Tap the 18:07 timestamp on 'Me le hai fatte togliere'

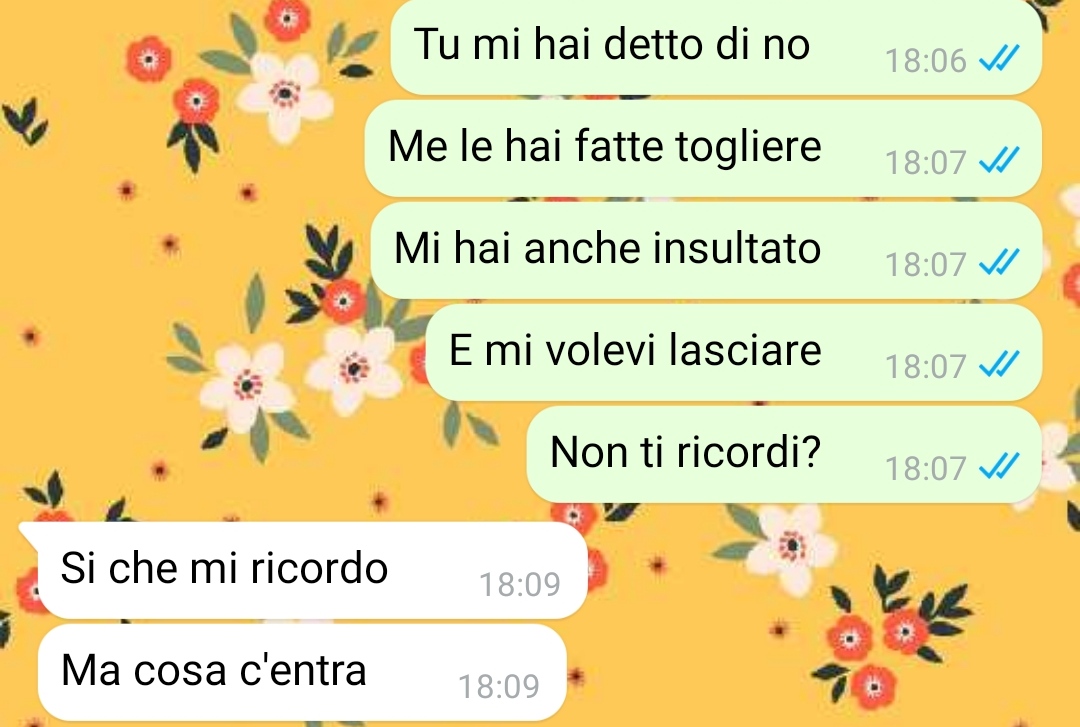926,163
